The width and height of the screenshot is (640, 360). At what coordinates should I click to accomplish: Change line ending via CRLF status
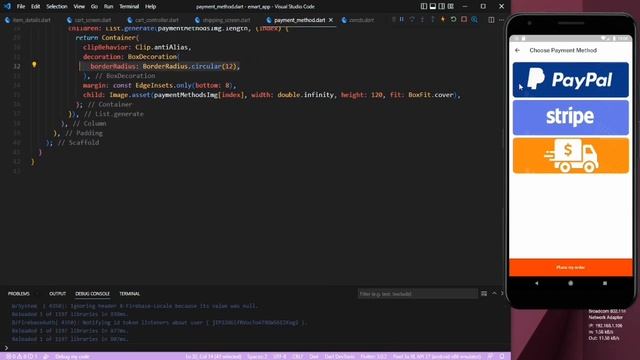tap(298, 356)
